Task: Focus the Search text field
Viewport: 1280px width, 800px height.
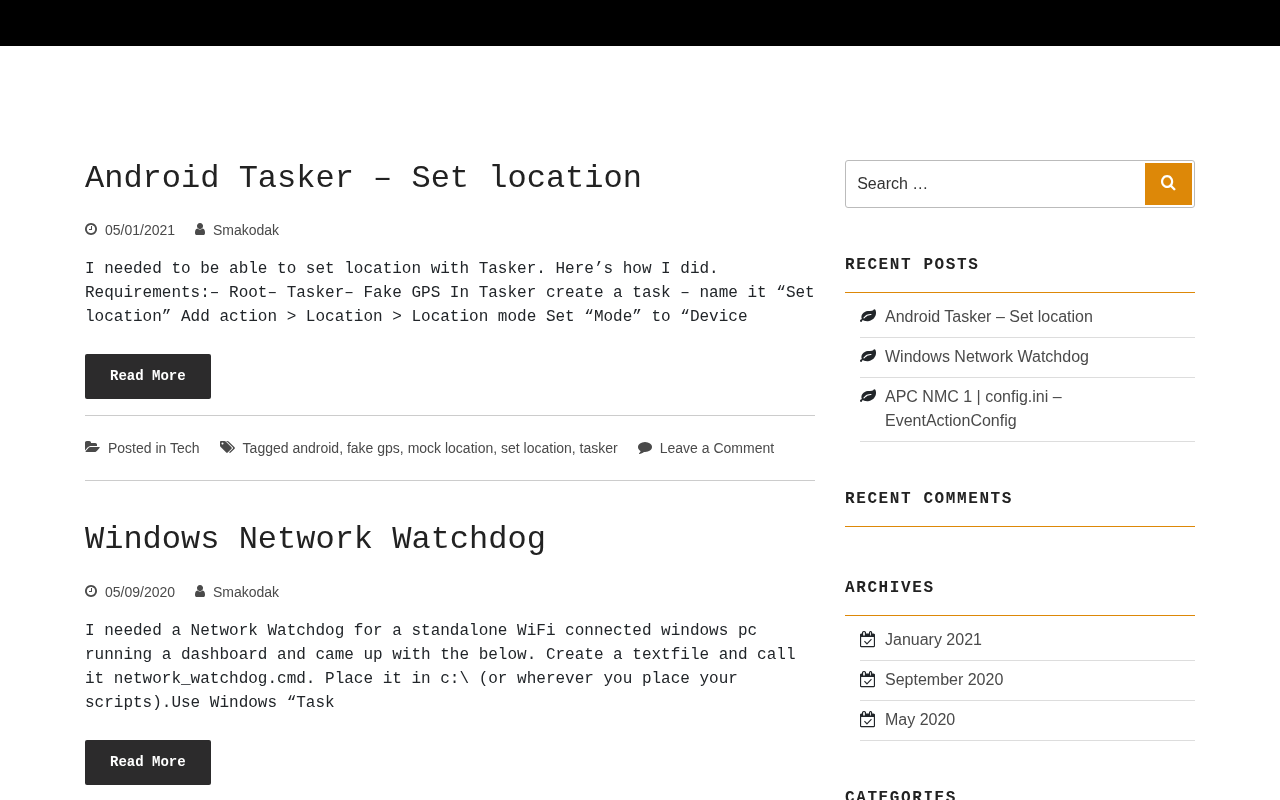Action: coord(995,184)
